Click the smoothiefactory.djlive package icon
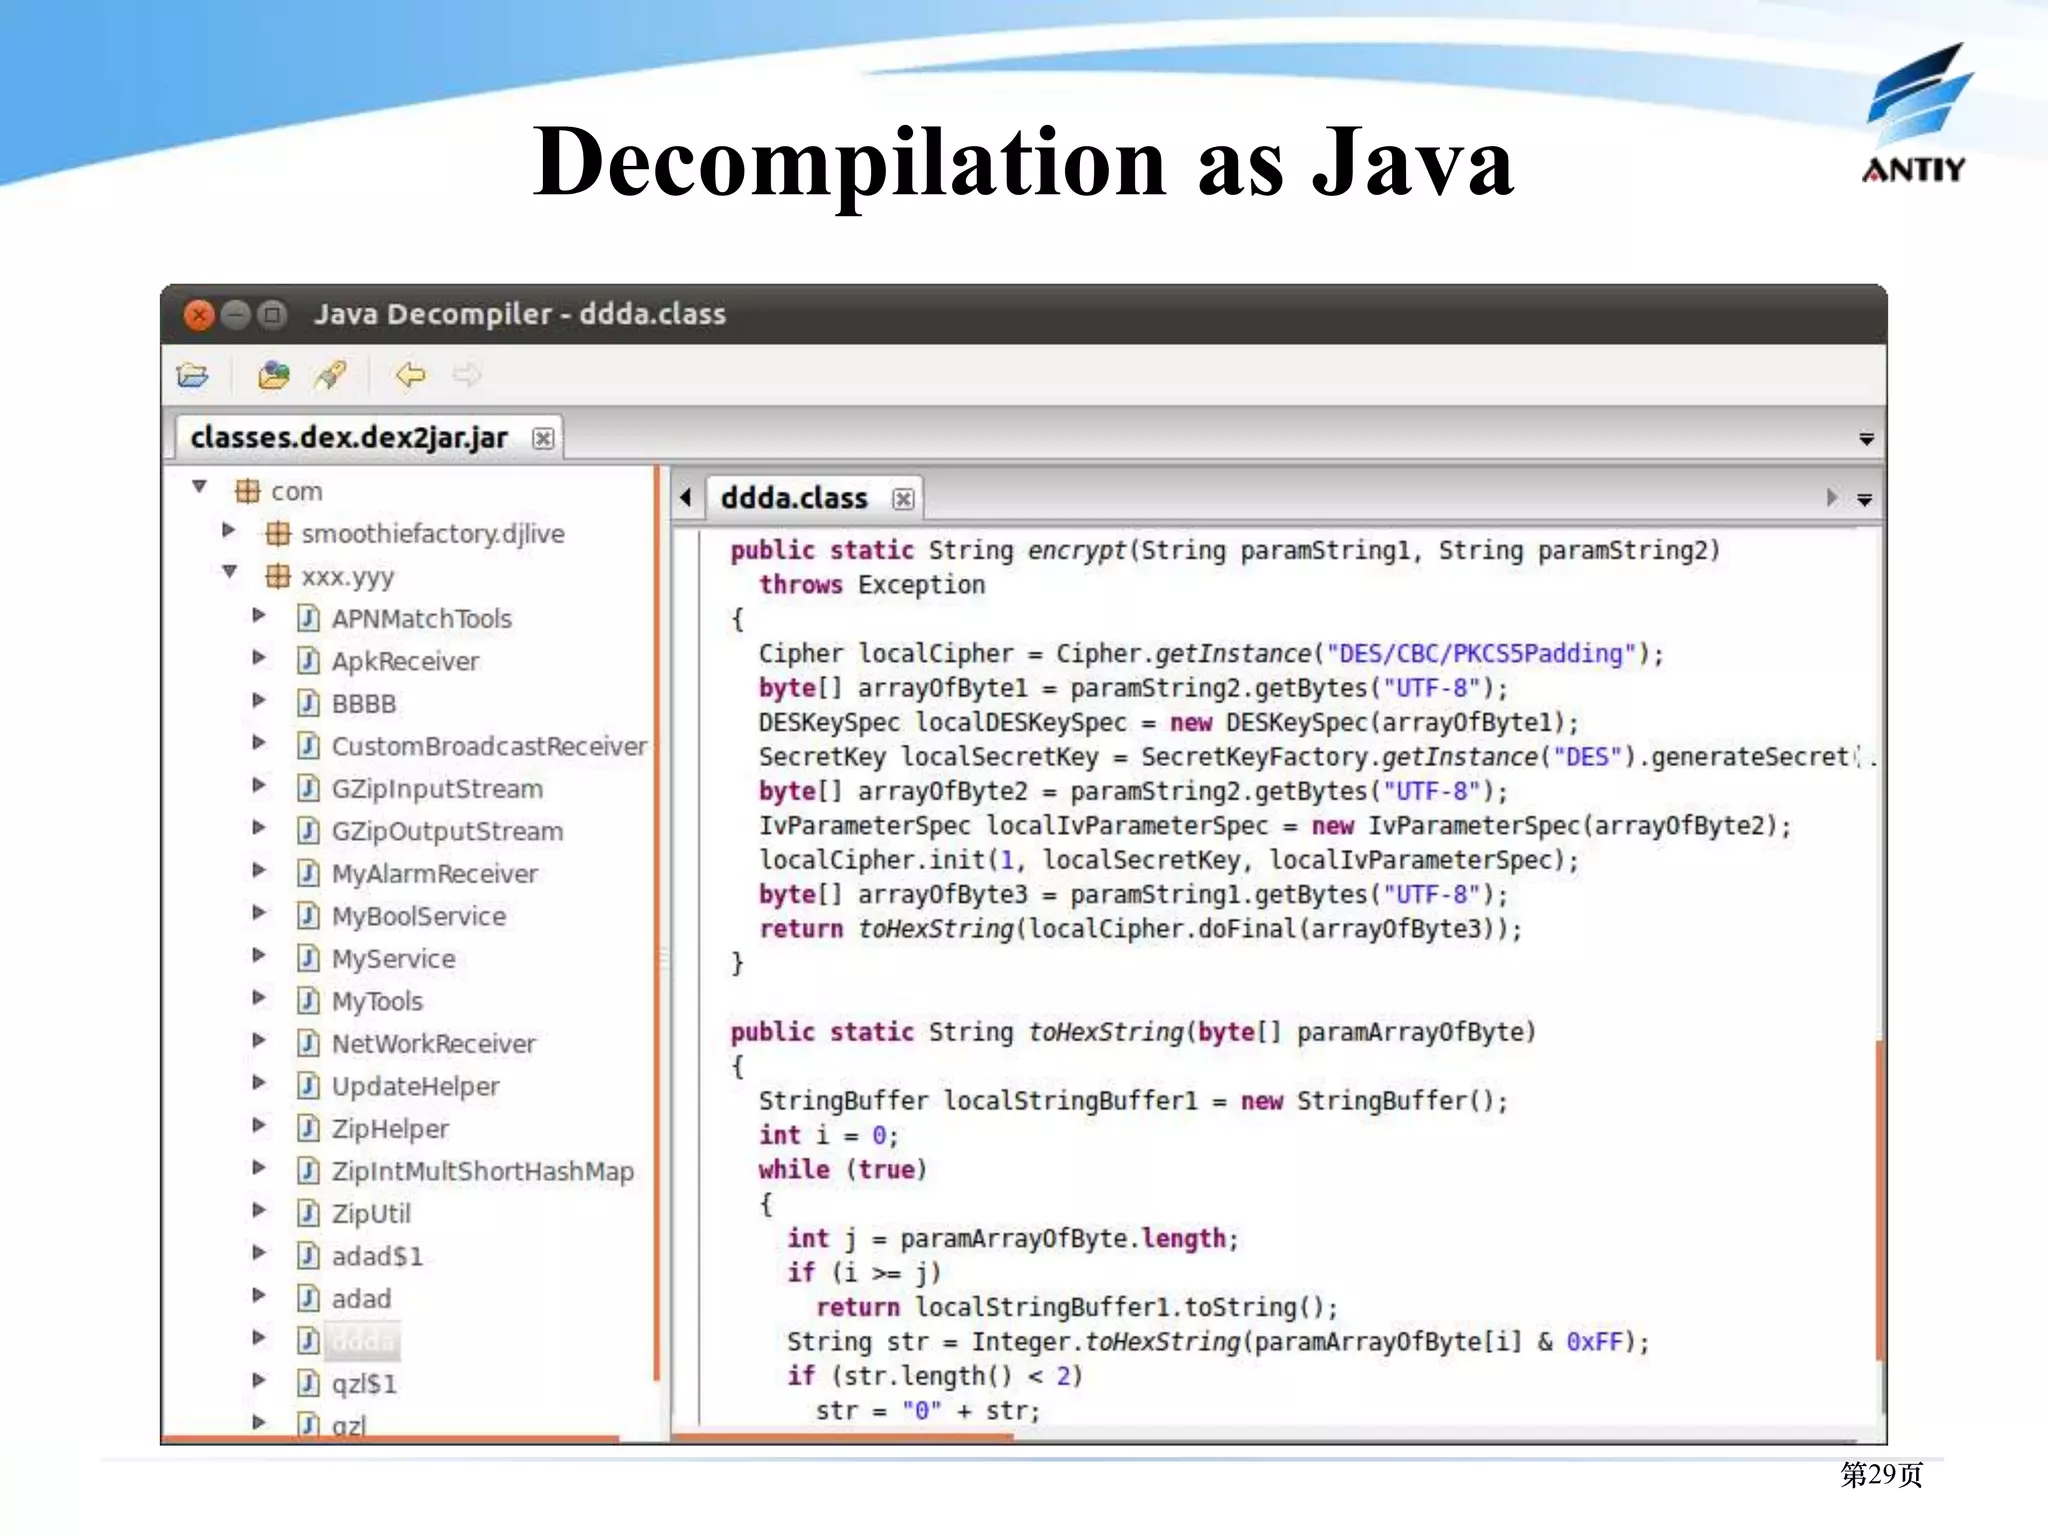The width and height of the screenshot is (2048, 1536). click(278, 533)
